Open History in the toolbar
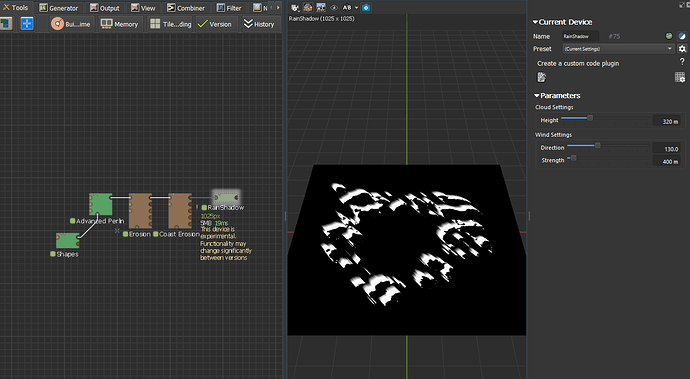The width and height of the screenshot is (690, 379). (x=259, y=24)
